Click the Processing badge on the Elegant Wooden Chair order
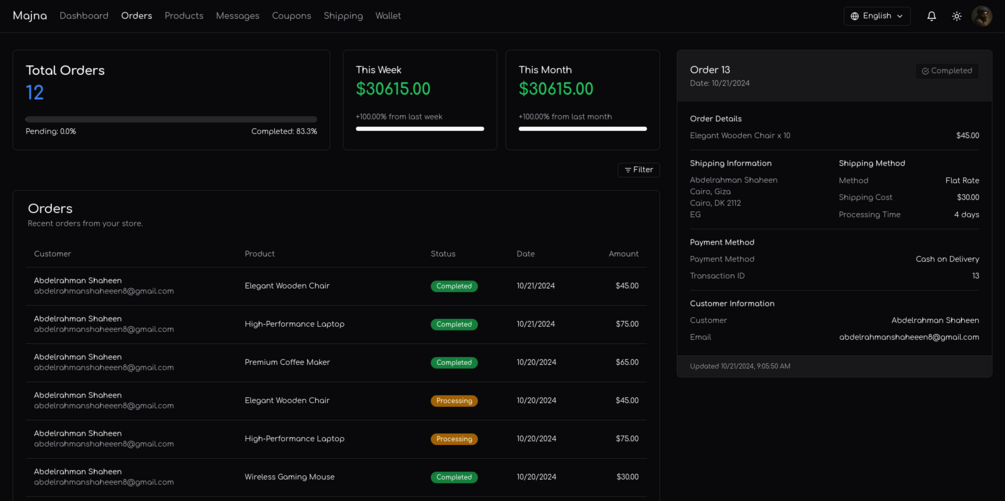Image resolution: width=1005 pixels, height=501 pixels. pyautogui.click(x=454, y=401)
